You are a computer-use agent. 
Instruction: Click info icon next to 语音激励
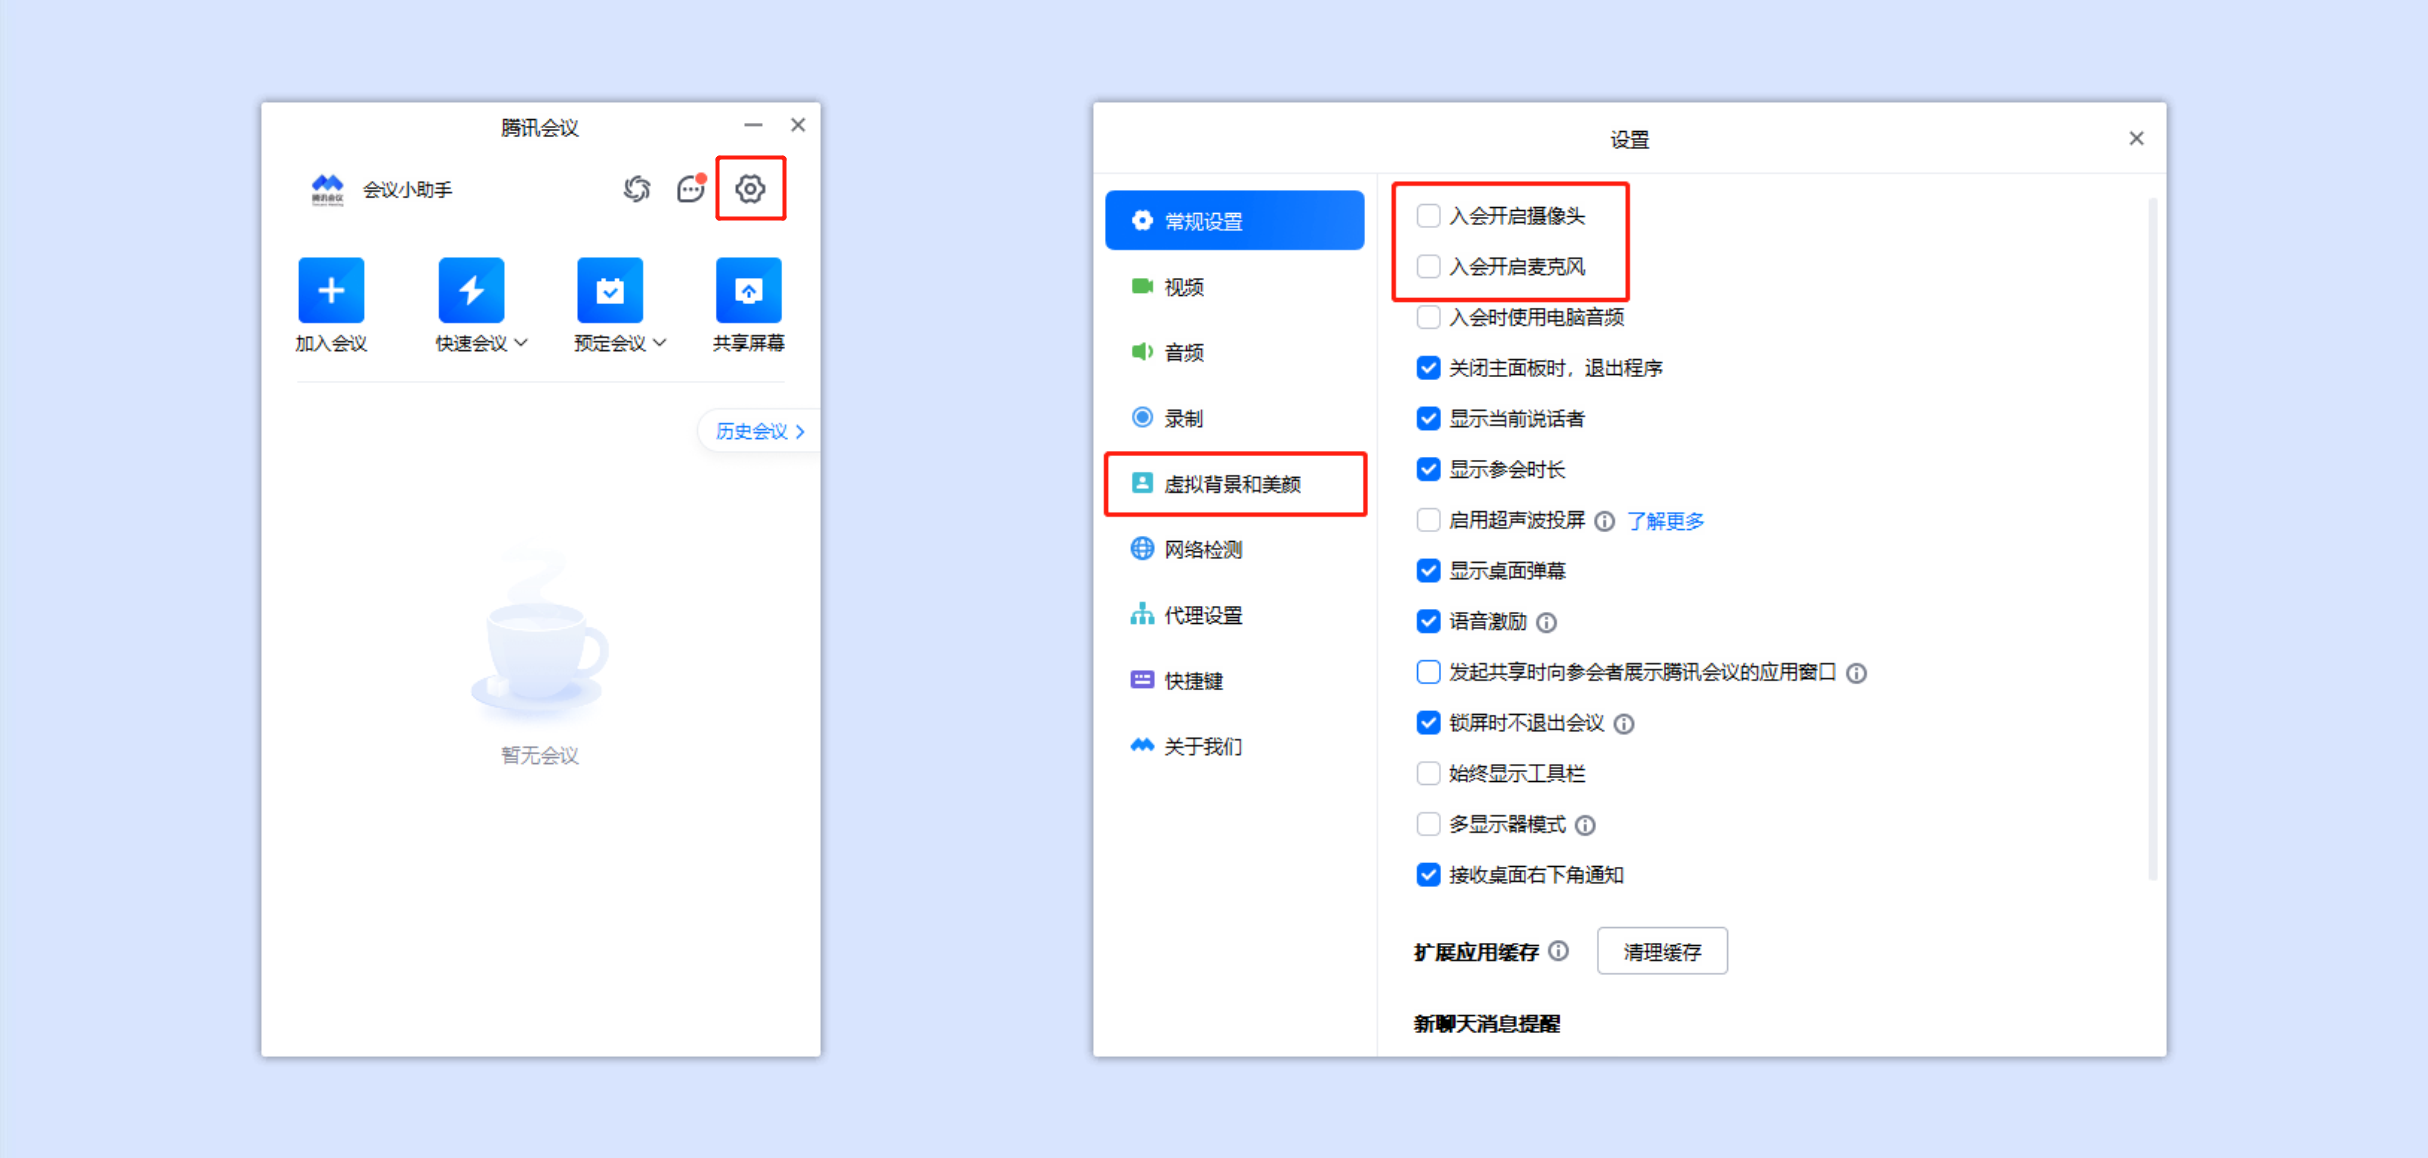[x=1546, y=622]
